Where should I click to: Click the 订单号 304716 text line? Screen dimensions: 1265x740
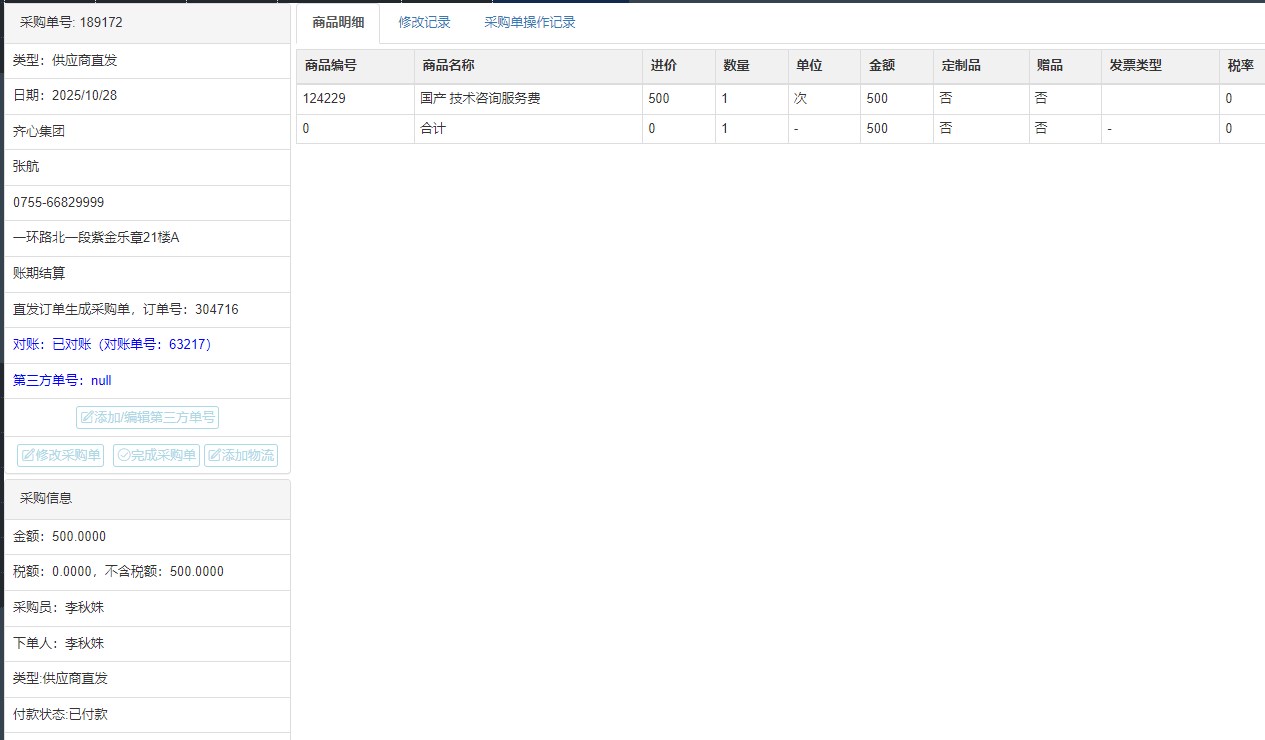point(125,309)
